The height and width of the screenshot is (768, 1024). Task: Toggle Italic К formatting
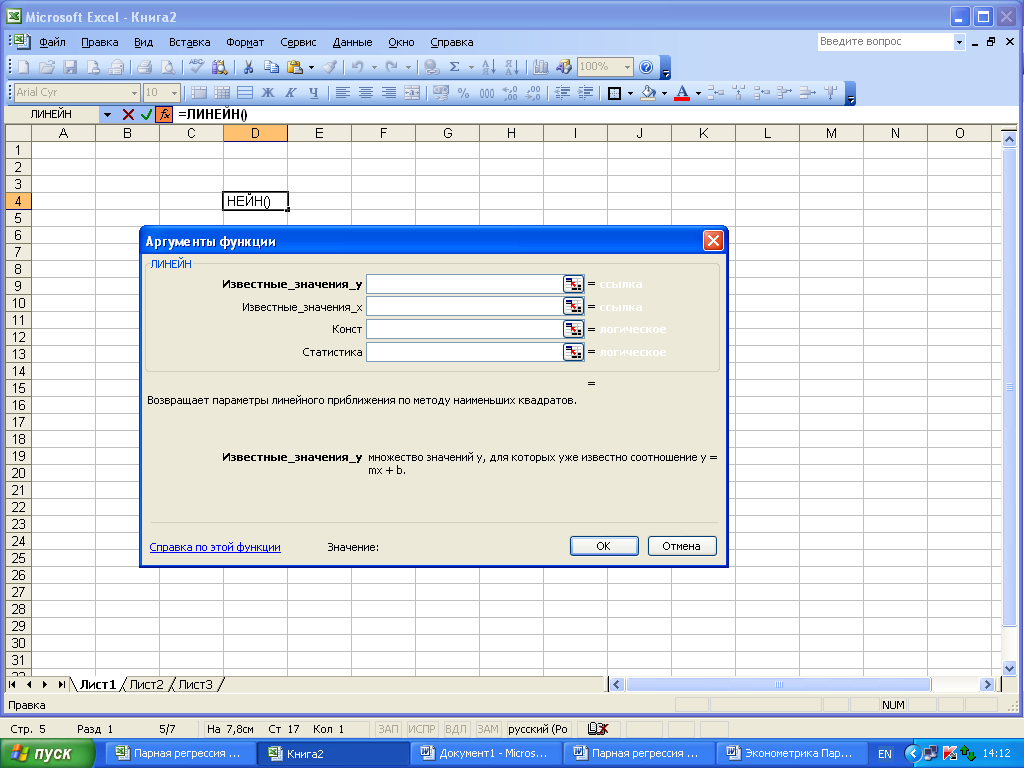tap(291, 93)
